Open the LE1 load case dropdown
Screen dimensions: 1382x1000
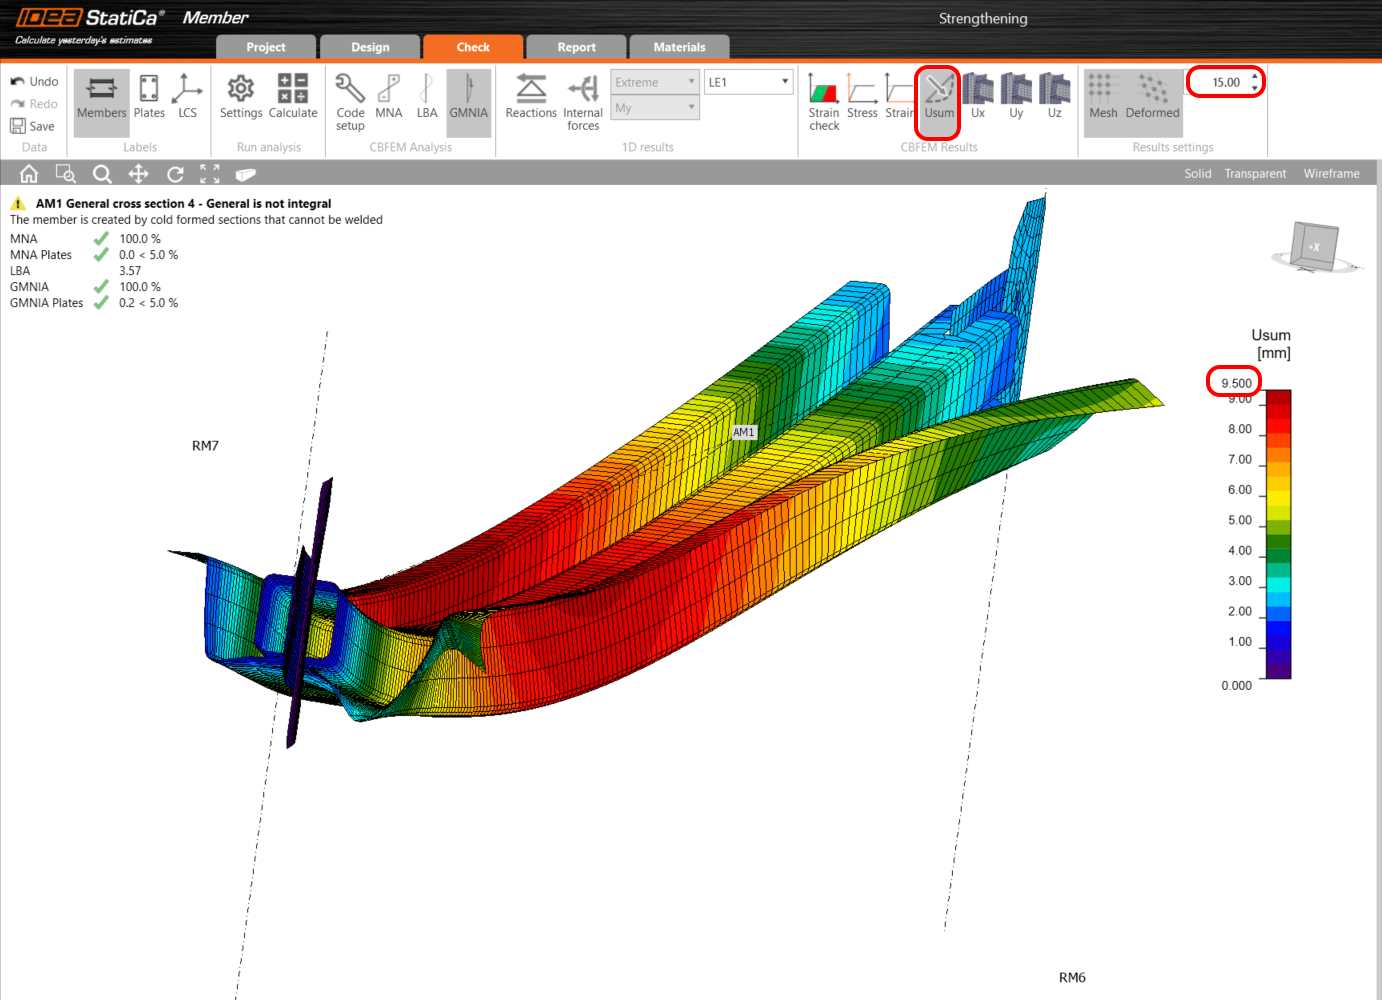[748, 82]
